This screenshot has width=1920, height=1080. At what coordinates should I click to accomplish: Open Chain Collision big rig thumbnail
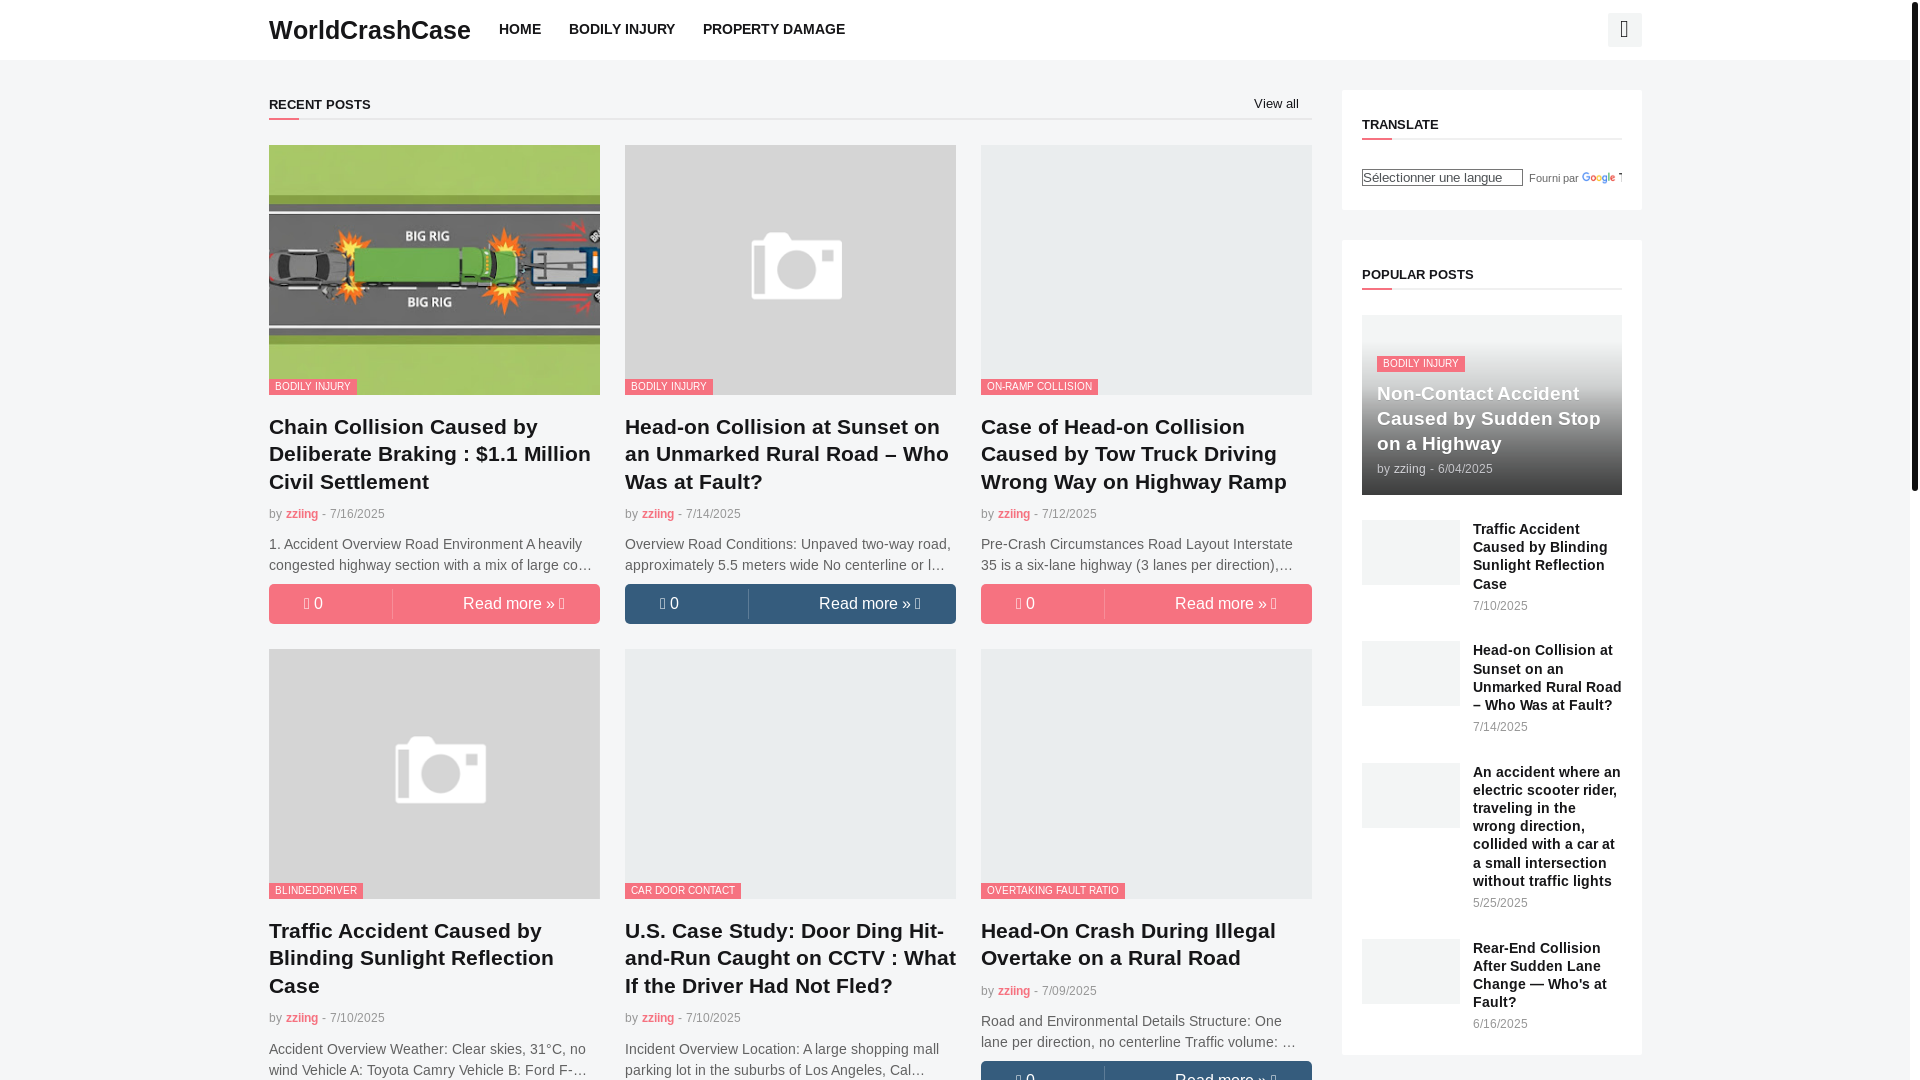coord(434,270)
